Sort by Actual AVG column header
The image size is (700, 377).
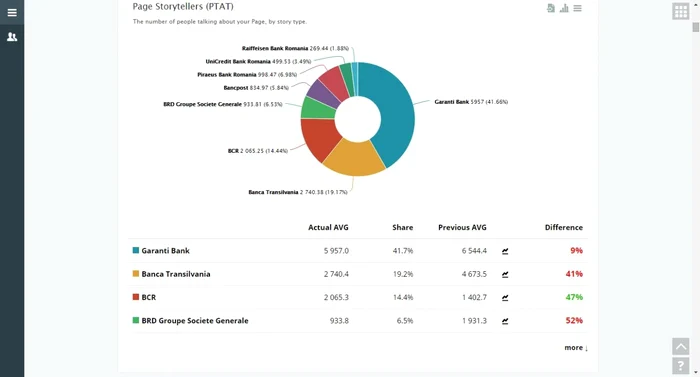point(328,227)
